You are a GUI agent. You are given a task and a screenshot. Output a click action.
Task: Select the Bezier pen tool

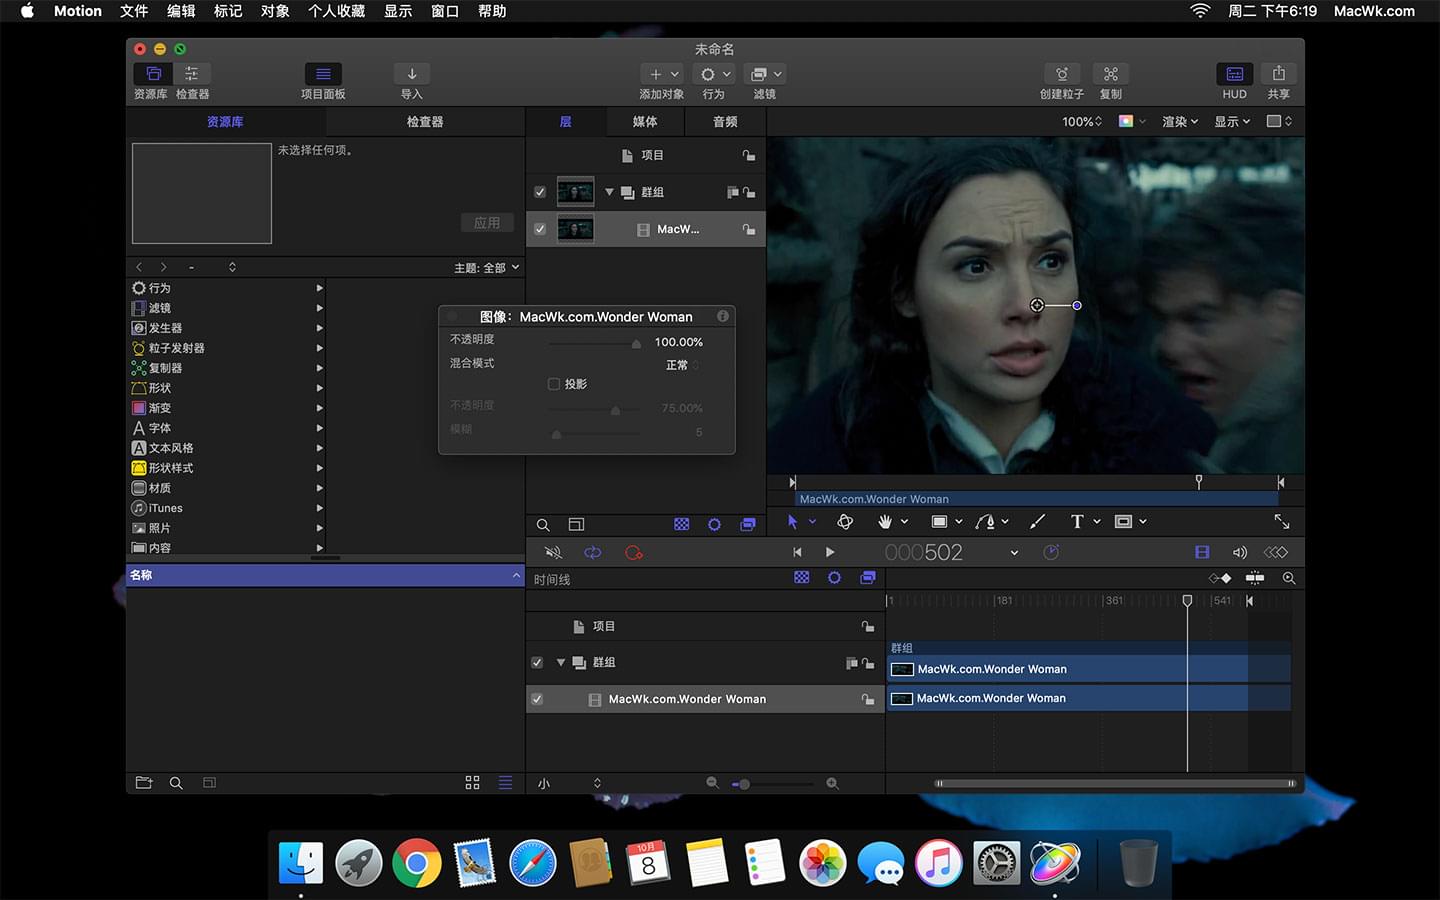(985, 522)
